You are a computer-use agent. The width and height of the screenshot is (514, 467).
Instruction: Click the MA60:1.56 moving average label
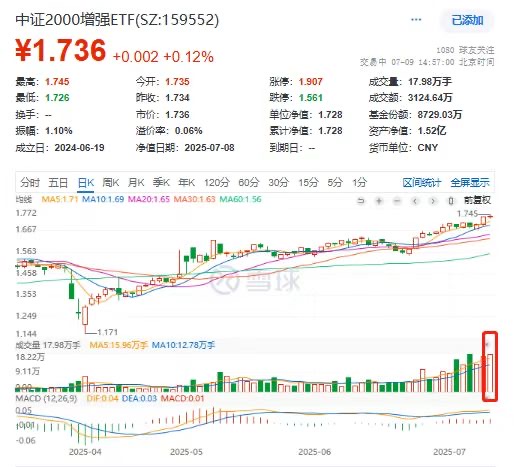tap(240, 200)
